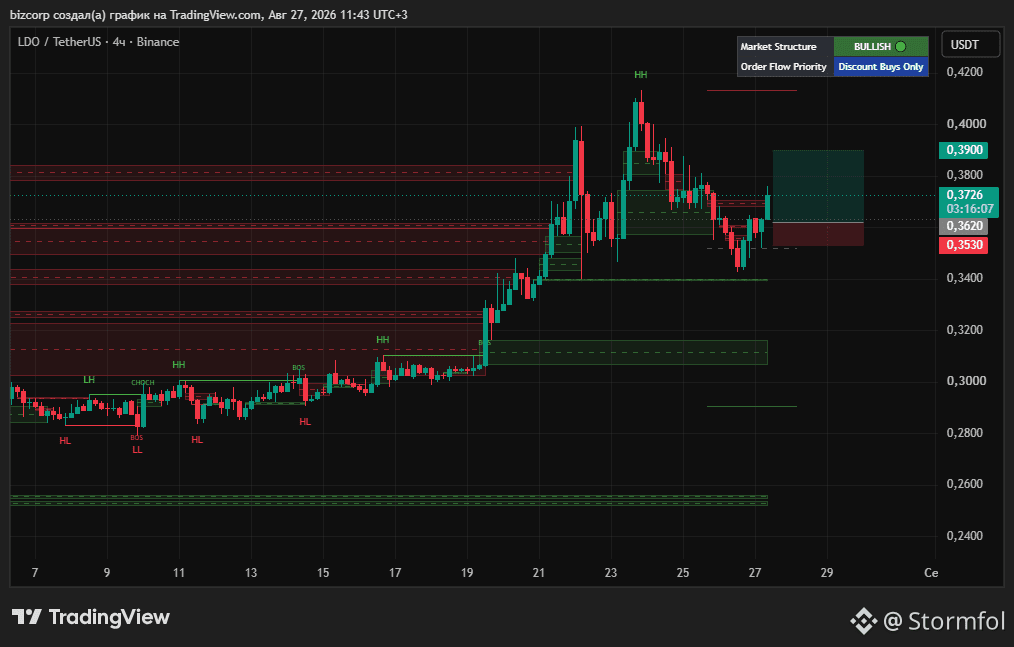Click date 9 on the time axis
Image resolution: width=1014 pixels, height=647 pixels.
107,573
